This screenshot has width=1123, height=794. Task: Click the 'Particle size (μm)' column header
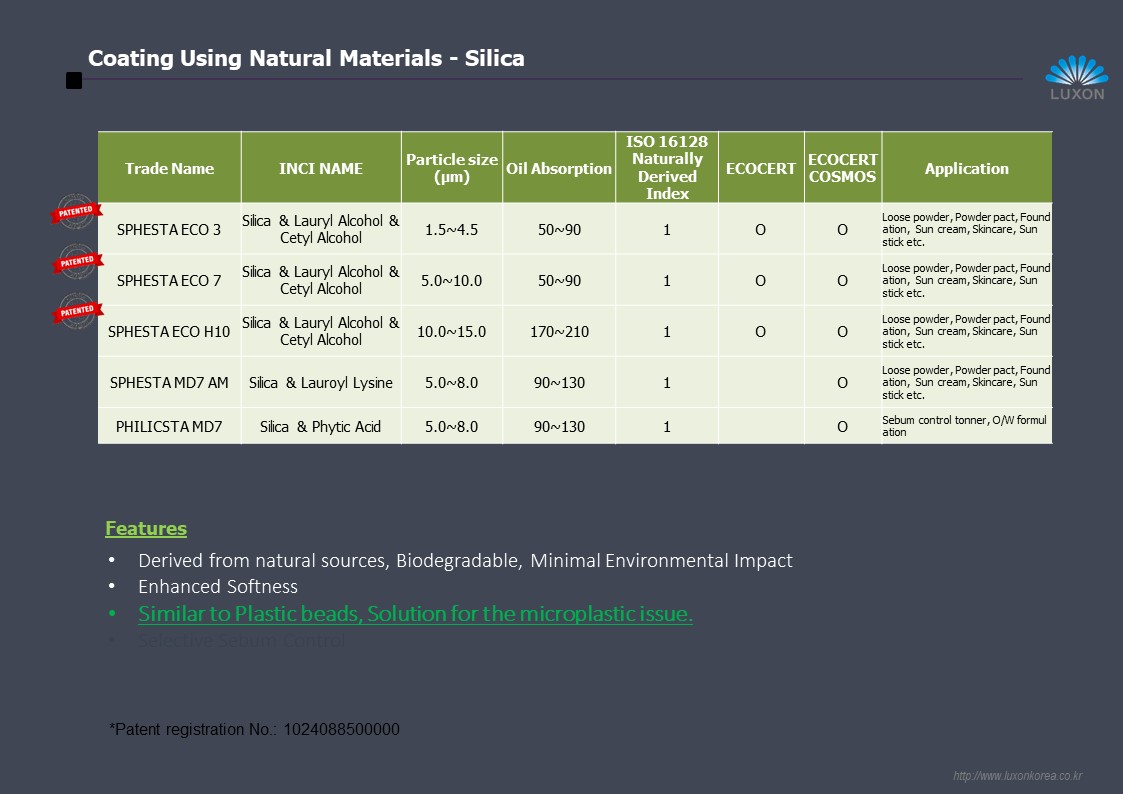(452, 168)
